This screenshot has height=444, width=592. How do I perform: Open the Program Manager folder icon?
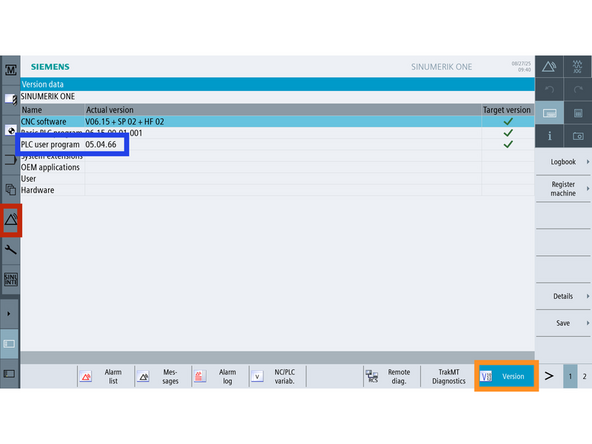tap(10, 160)
